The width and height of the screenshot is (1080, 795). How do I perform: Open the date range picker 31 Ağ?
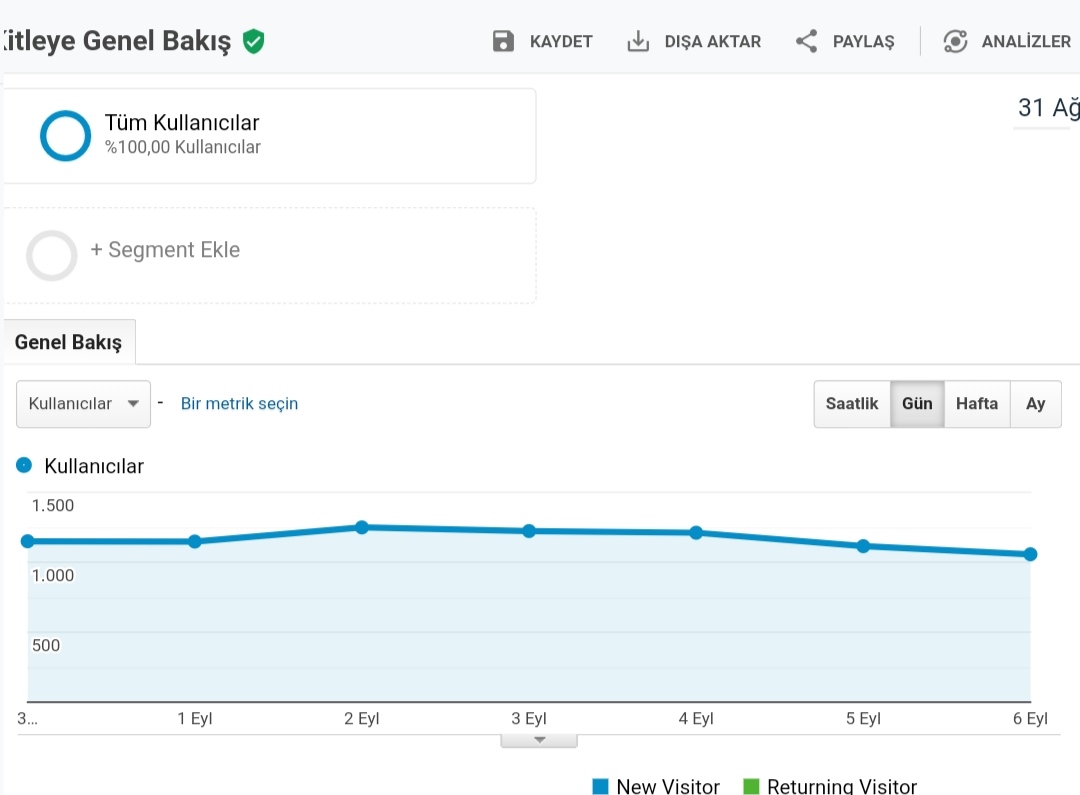click(1047, 108)
